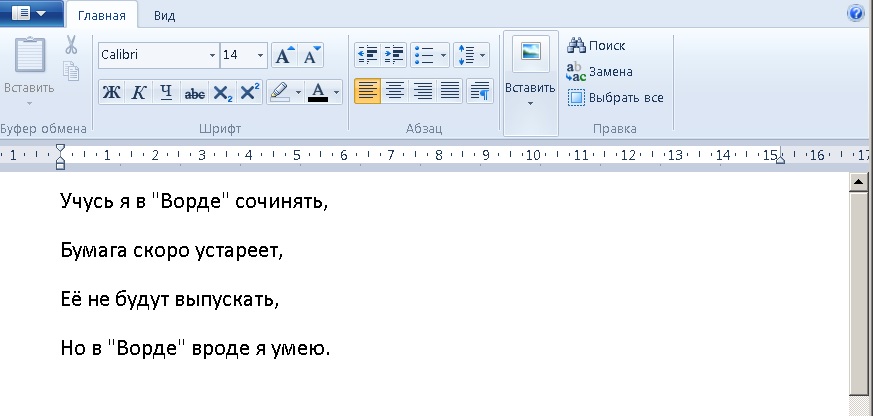Screen dimensions: 873x416
Task: Open line spacing button
Action: (x=465, y=55)
